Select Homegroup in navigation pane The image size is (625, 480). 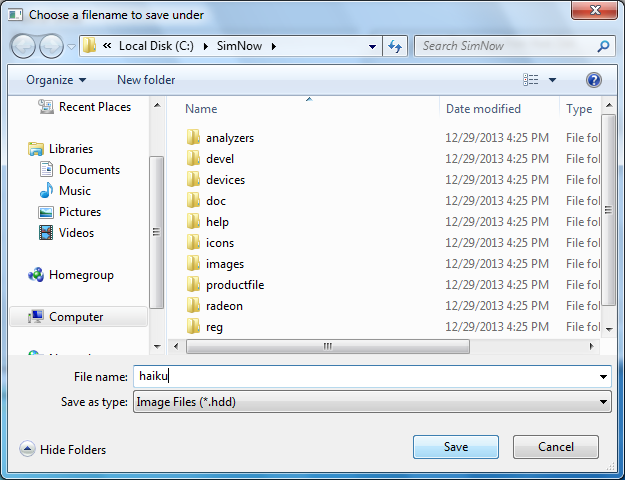(x=81, y=275)
